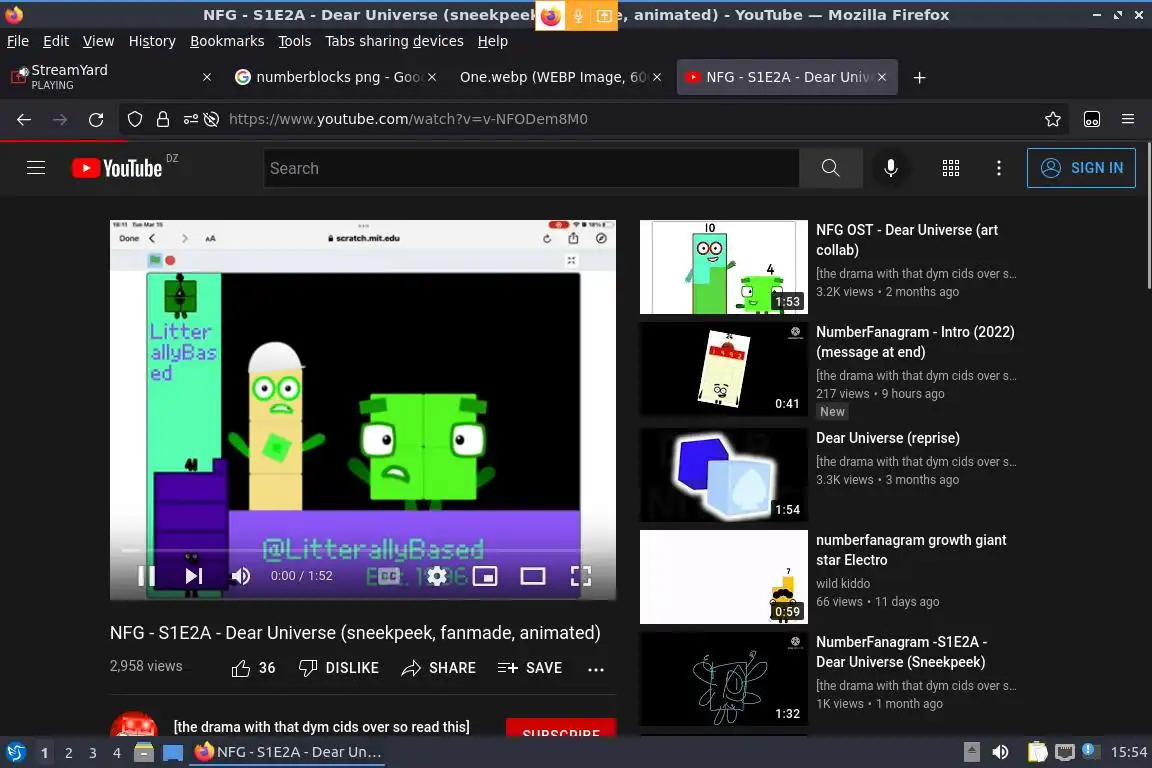Open the channel avatar
Viewport: 1152px width, 768px height.
(x=134, y=724)
